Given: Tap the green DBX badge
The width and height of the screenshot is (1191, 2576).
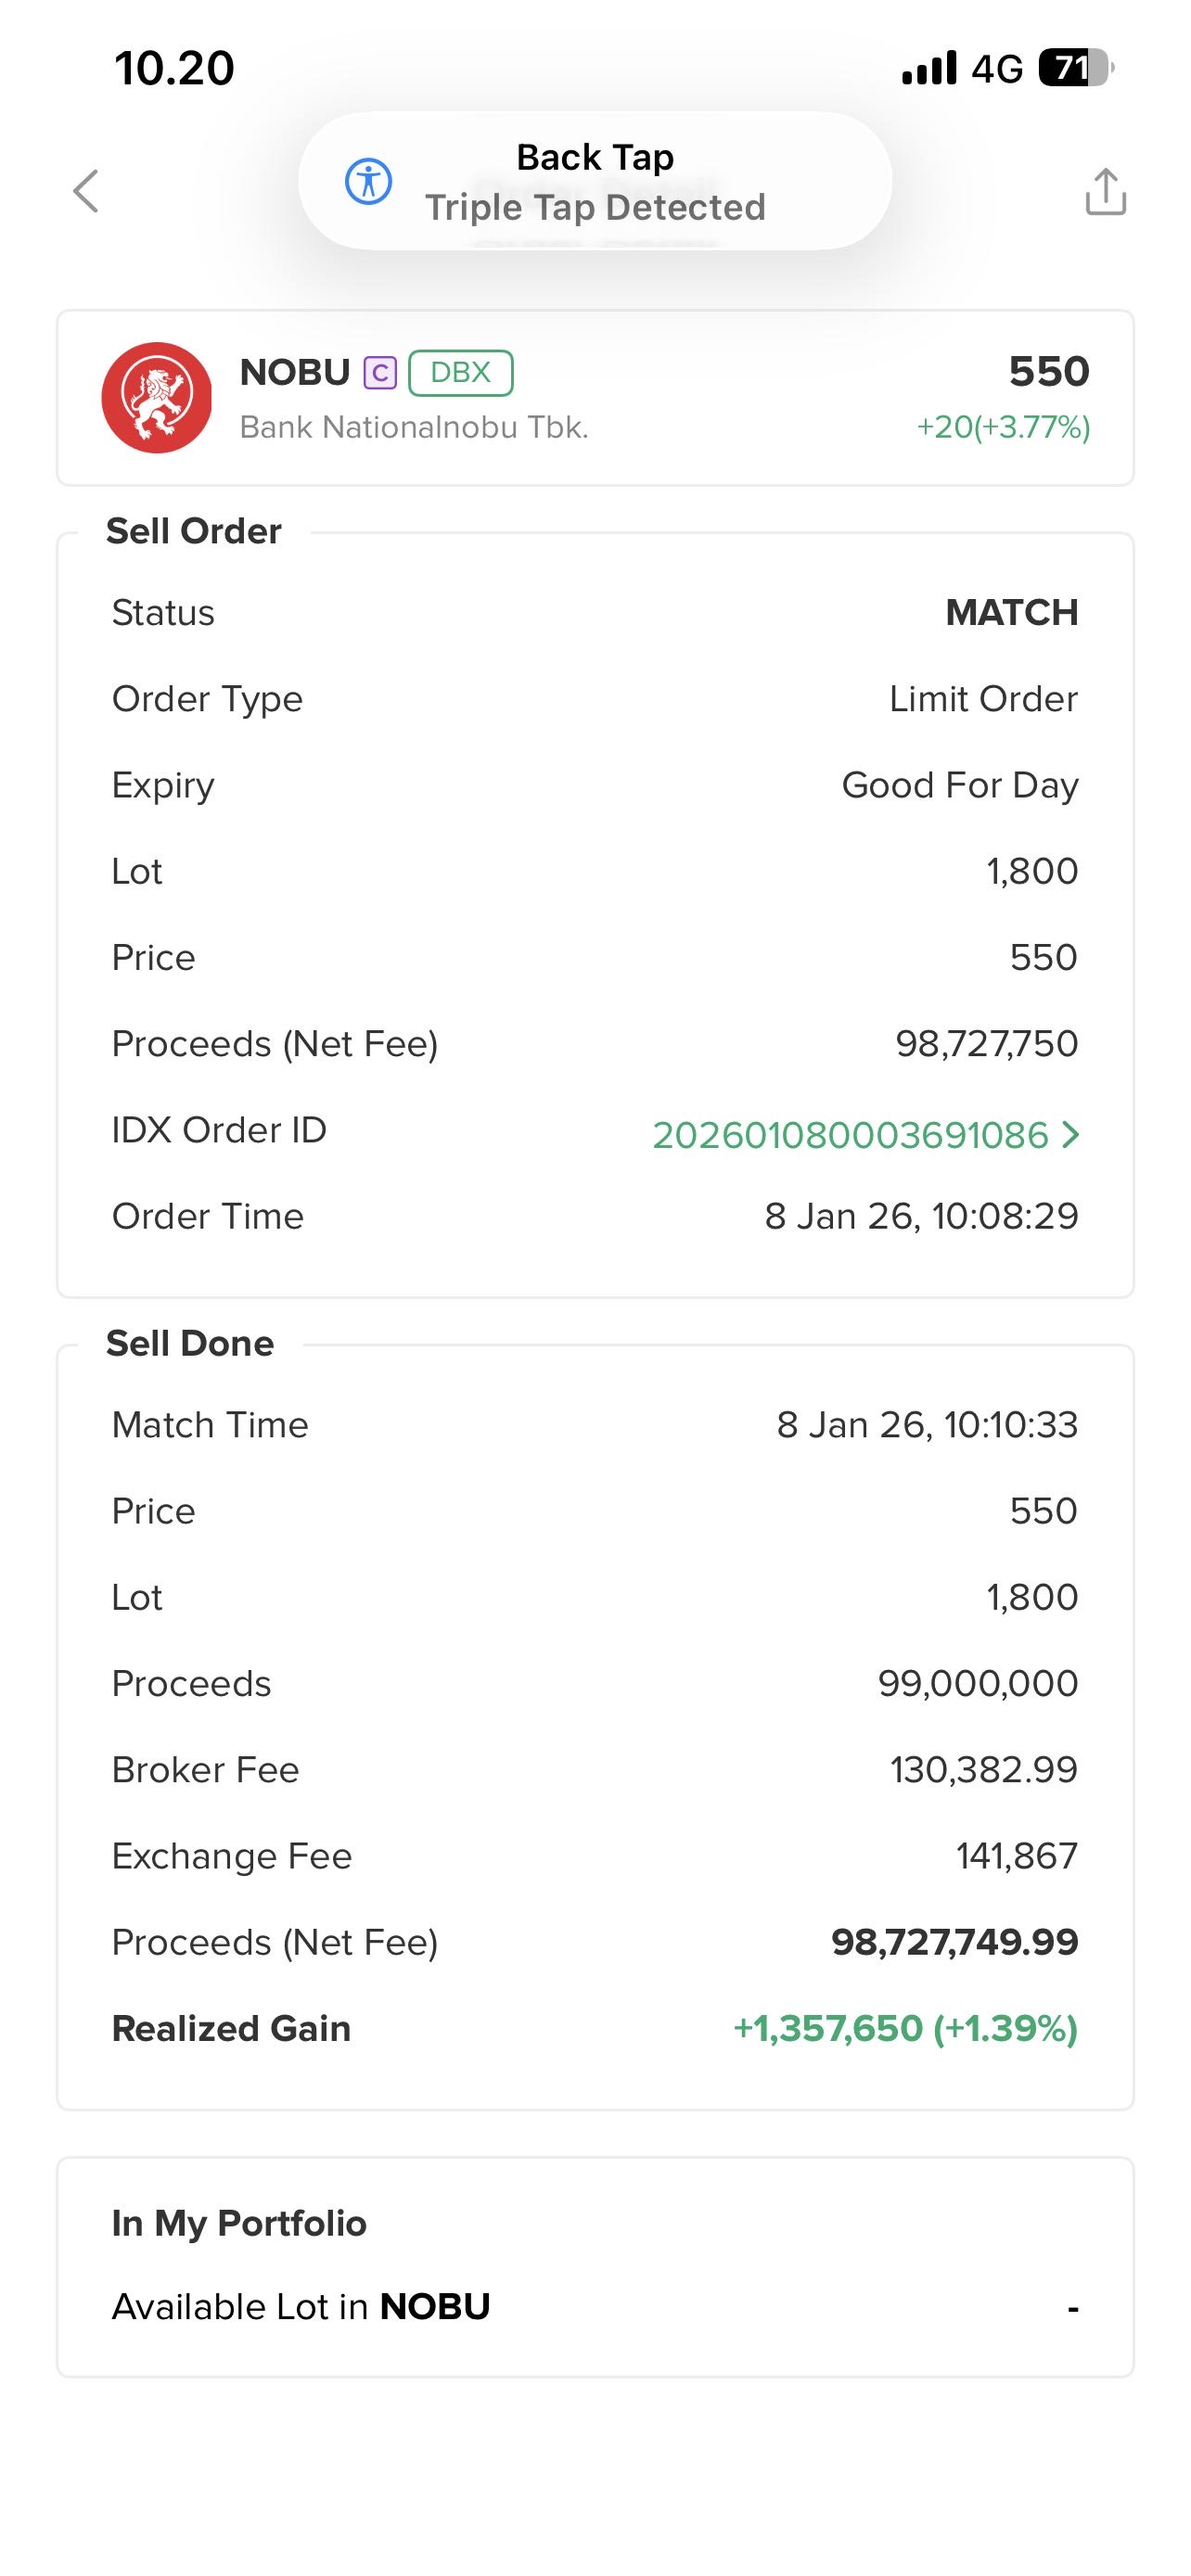Looking at the screenshot, I should click(x=460, y=373).
